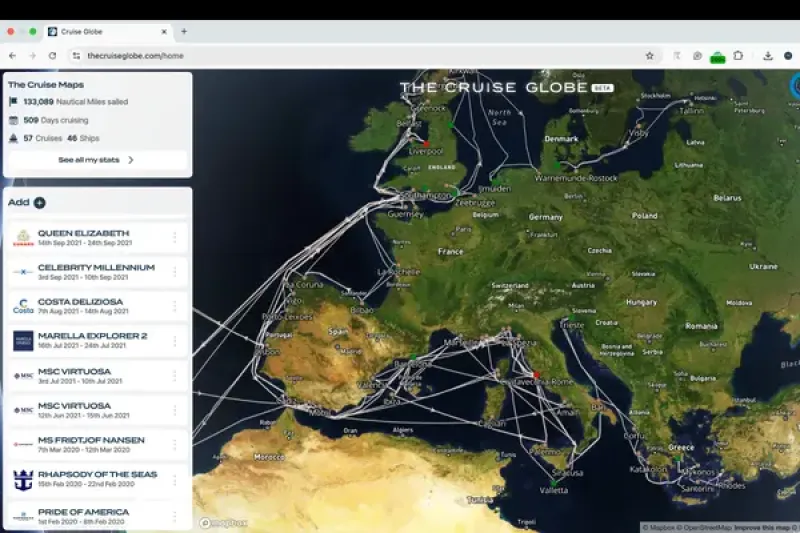Click the ship icon beside 57 Cruises
The image size is (800, 533).
[x=14, y=138]
